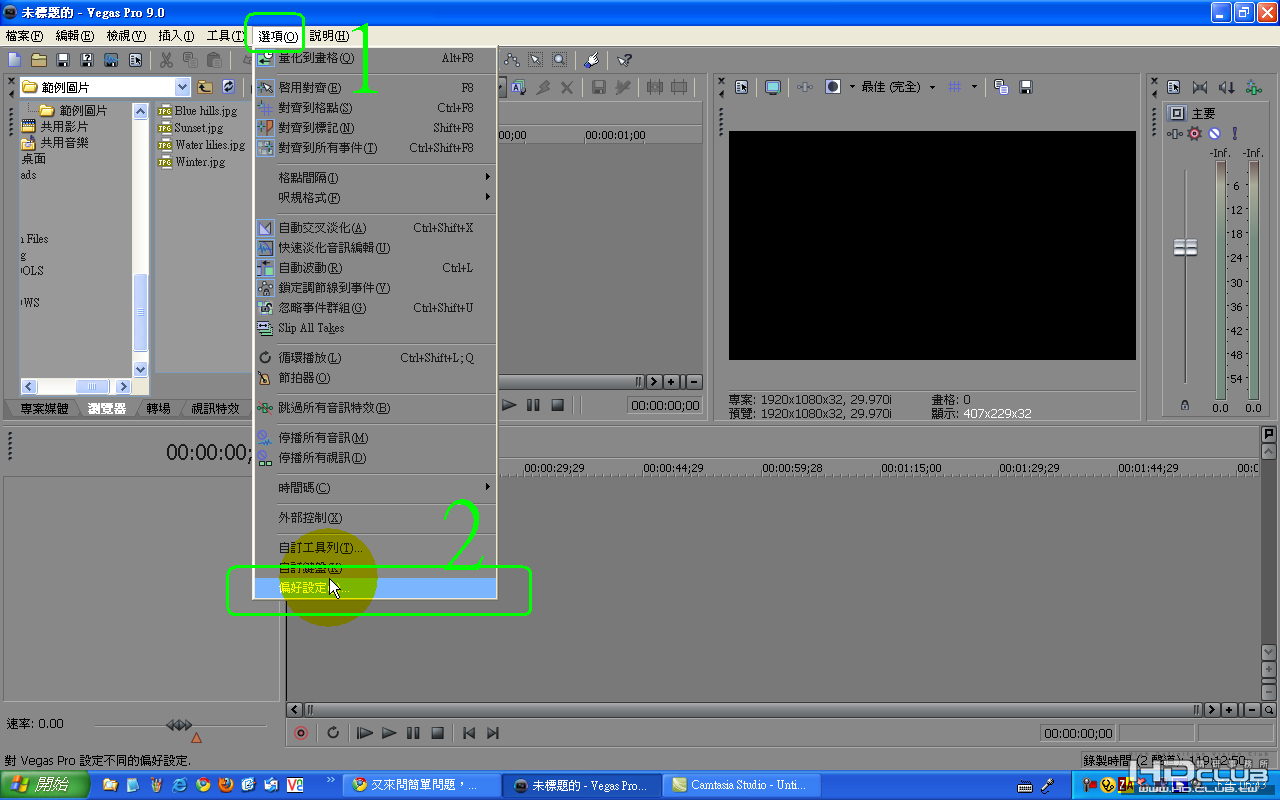Click the New project icon in toolbar

click(15, 61)
